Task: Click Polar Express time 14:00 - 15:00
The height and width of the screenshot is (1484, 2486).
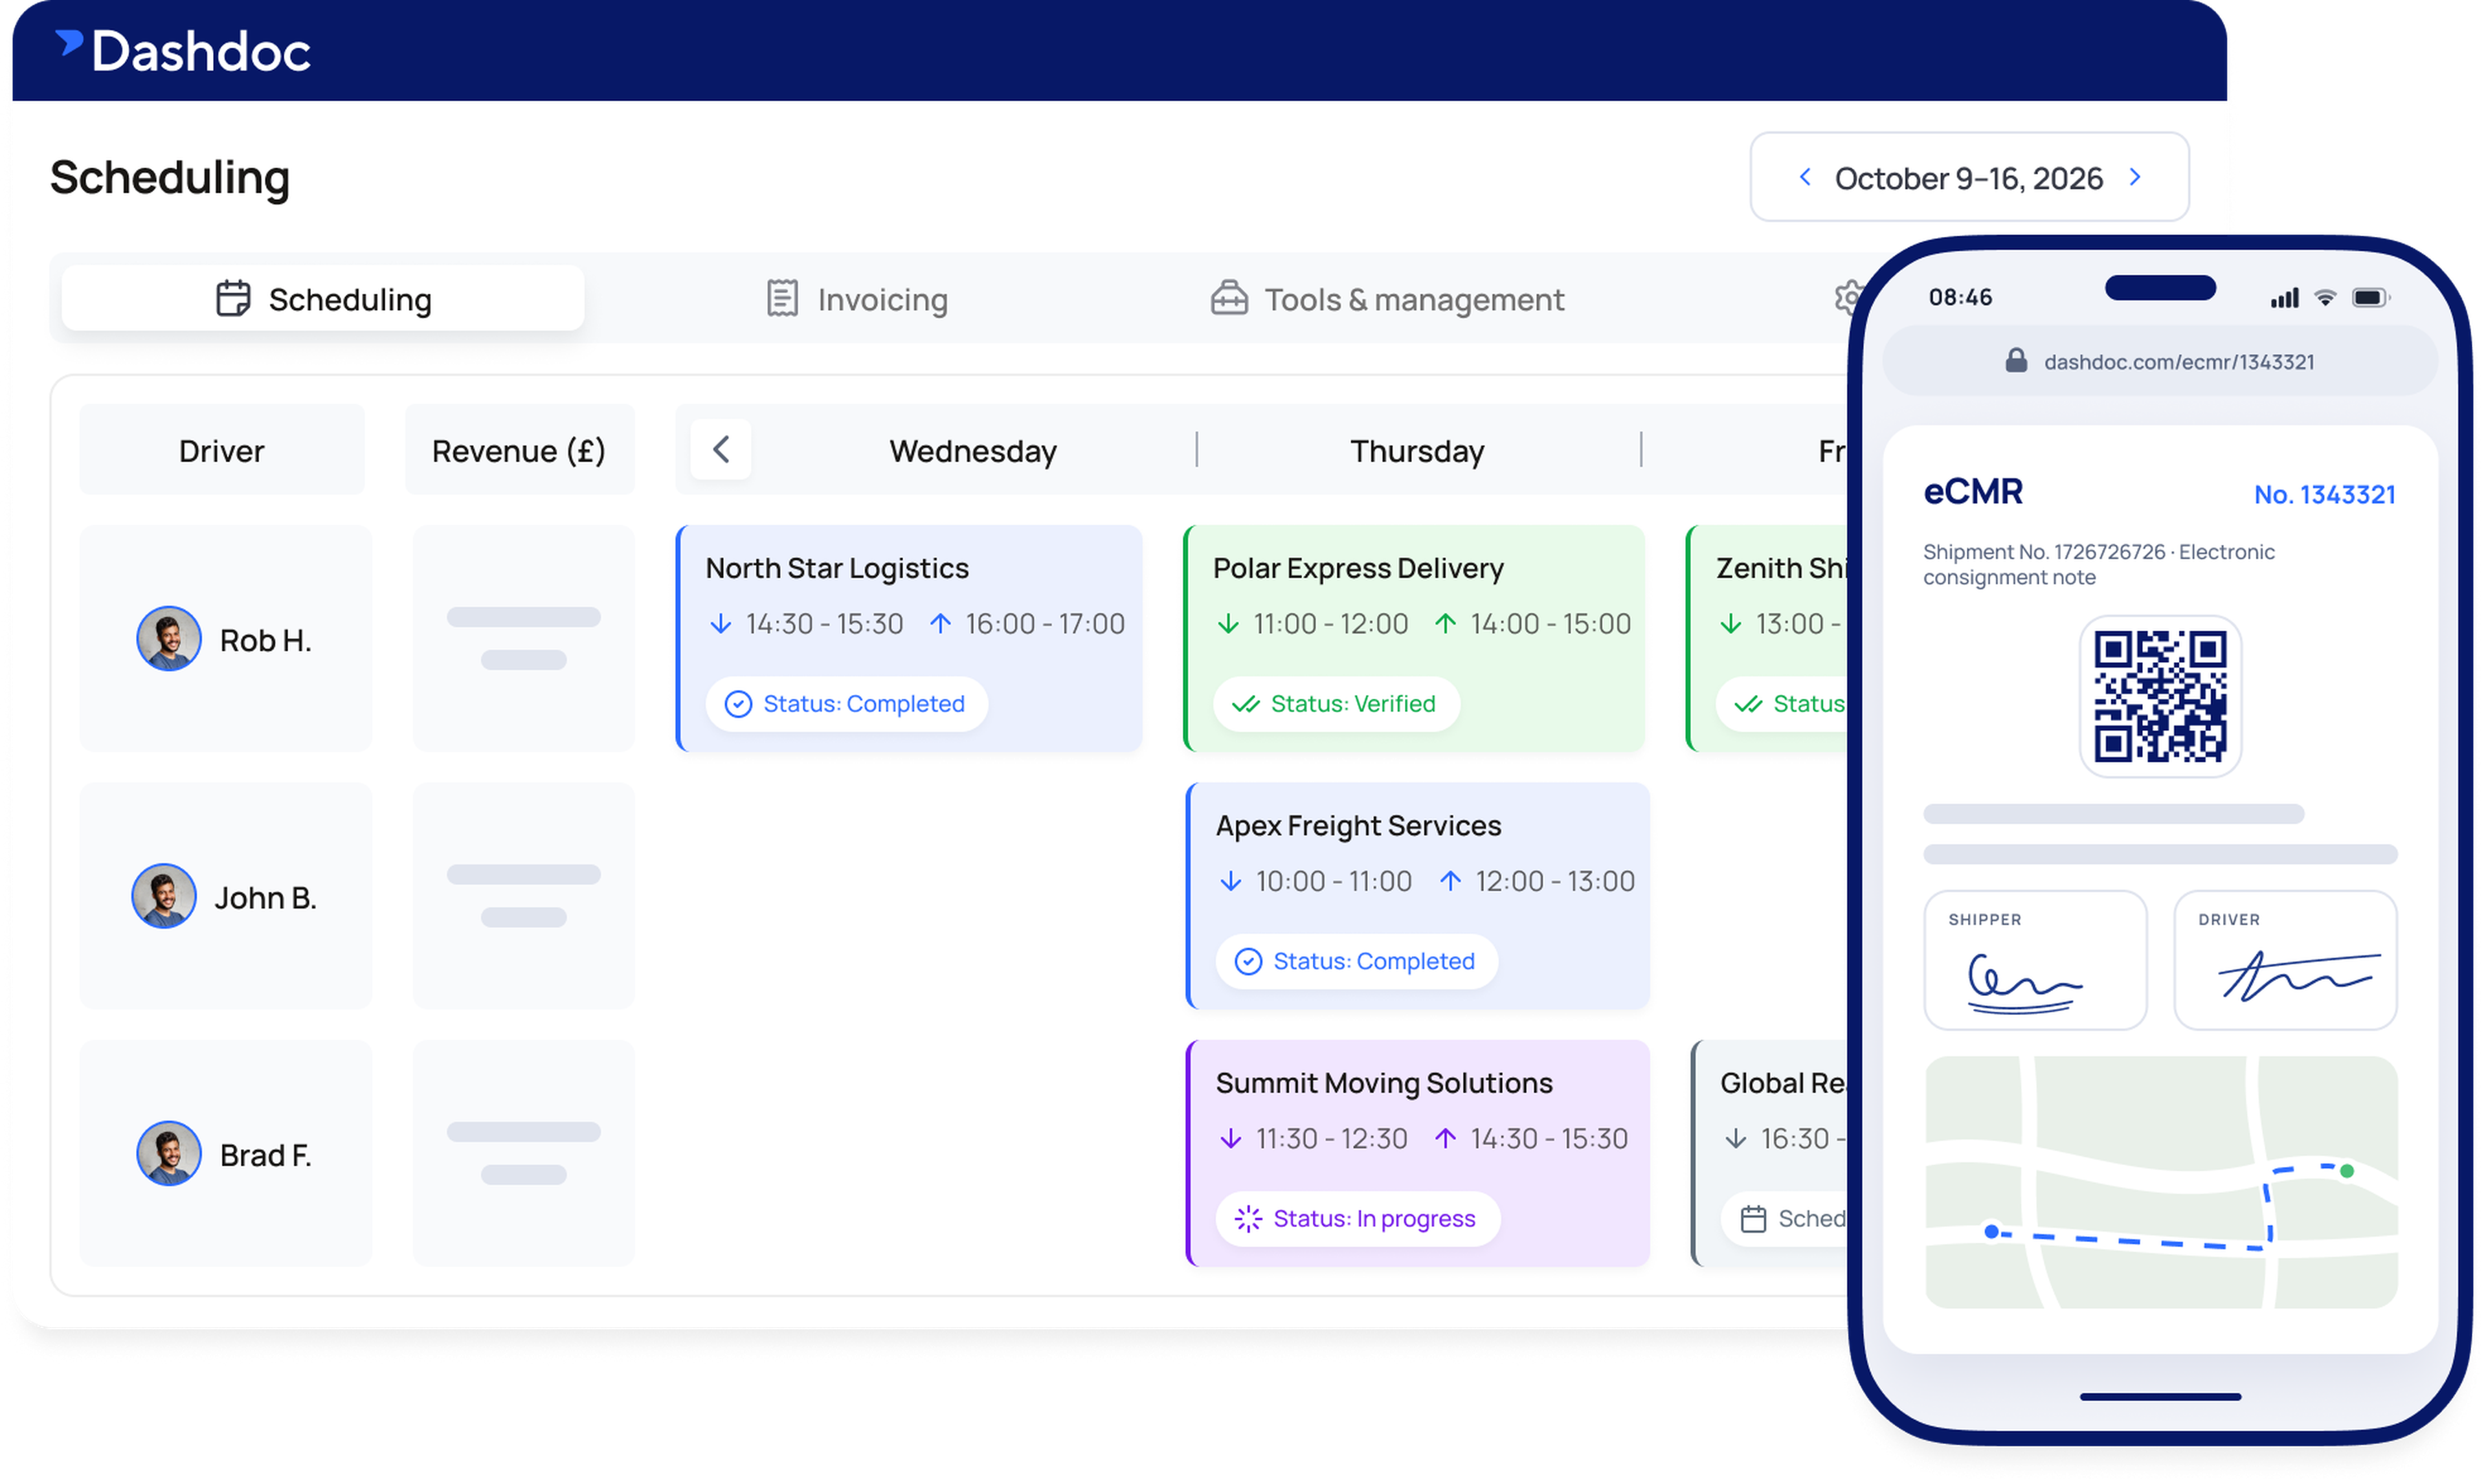Action: pyautogui.click(x=1551, y=625)
